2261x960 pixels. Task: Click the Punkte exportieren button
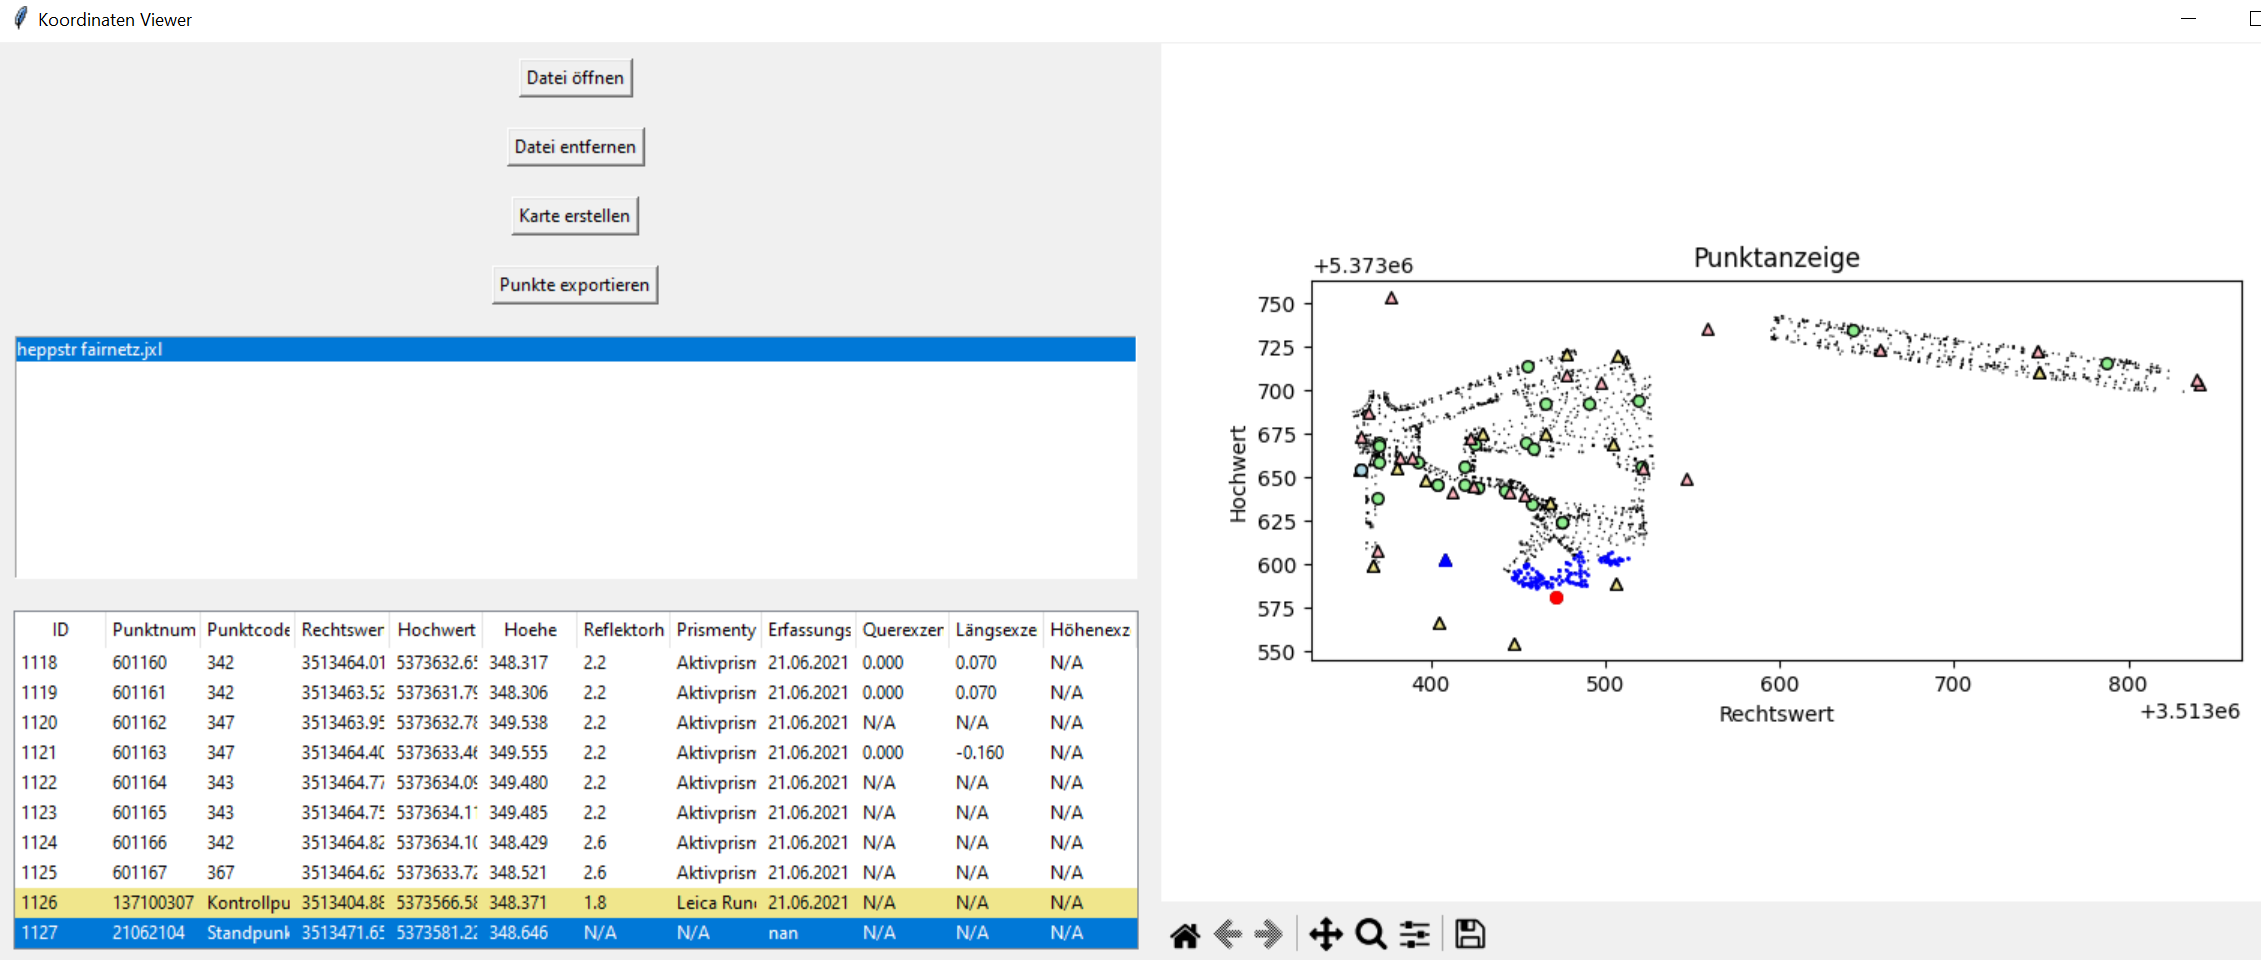click(x=575, y=285)
